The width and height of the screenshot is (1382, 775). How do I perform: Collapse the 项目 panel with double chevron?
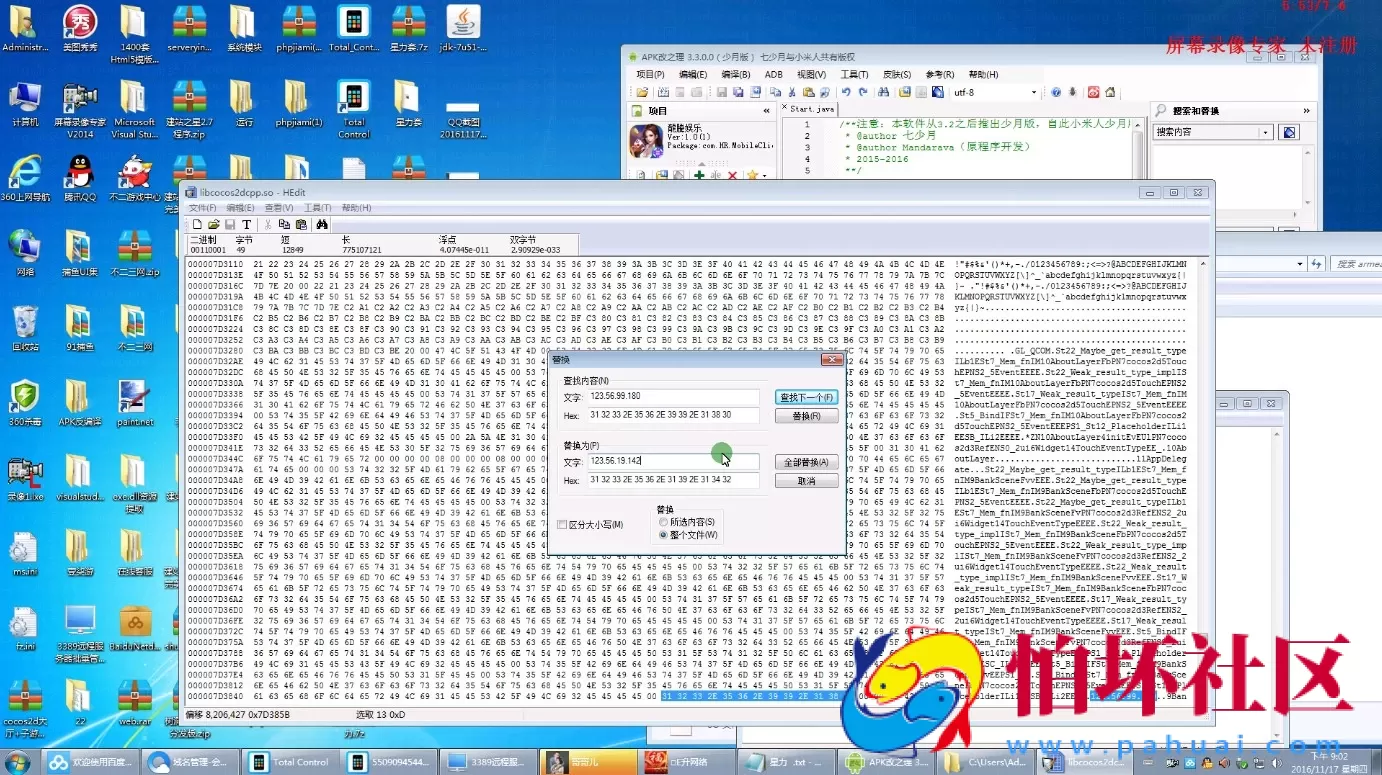[768, 111]
